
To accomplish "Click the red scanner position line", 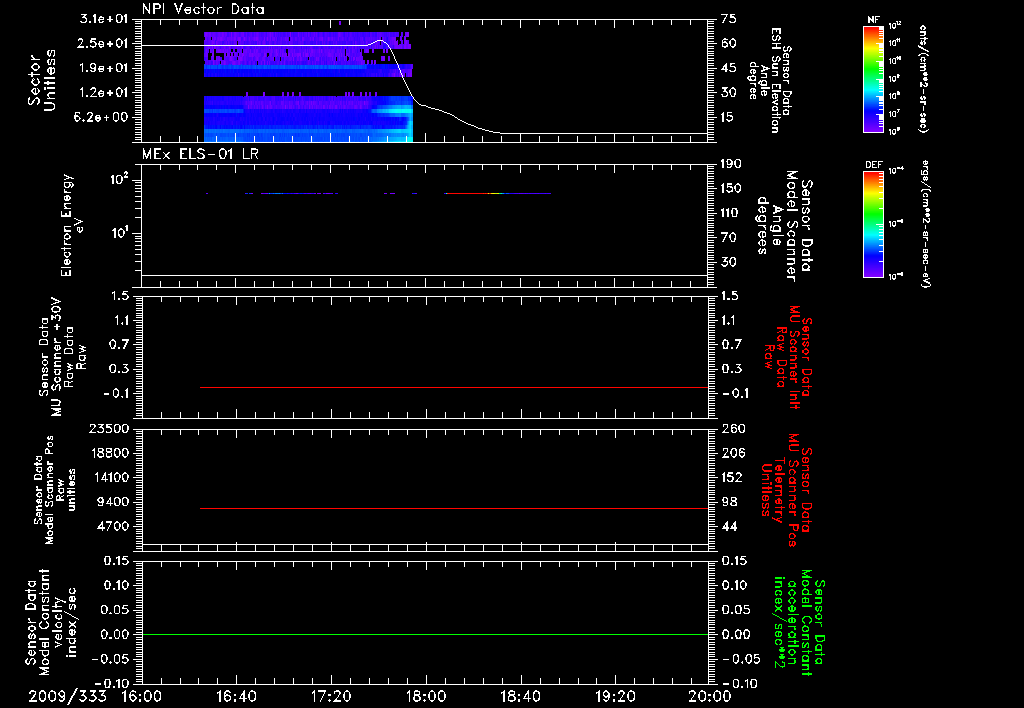I will (x=454, y=508).
